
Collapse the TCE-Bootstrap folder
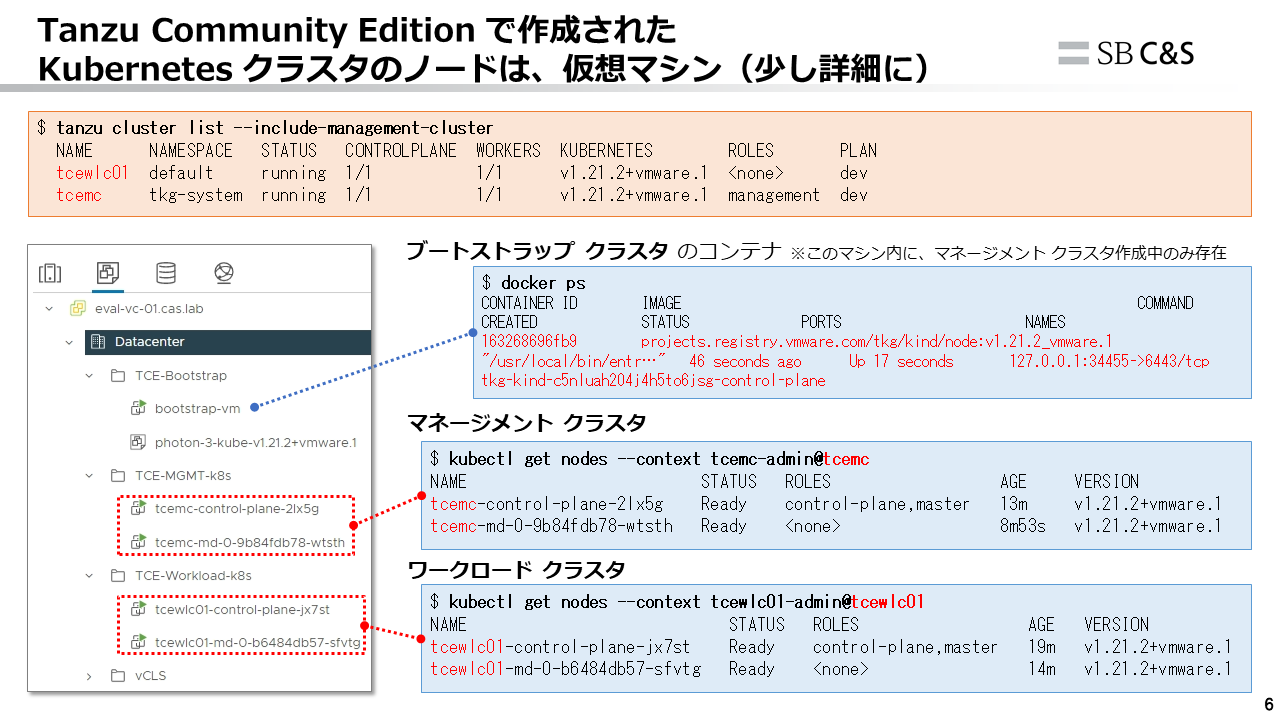[x=89, y=376]
